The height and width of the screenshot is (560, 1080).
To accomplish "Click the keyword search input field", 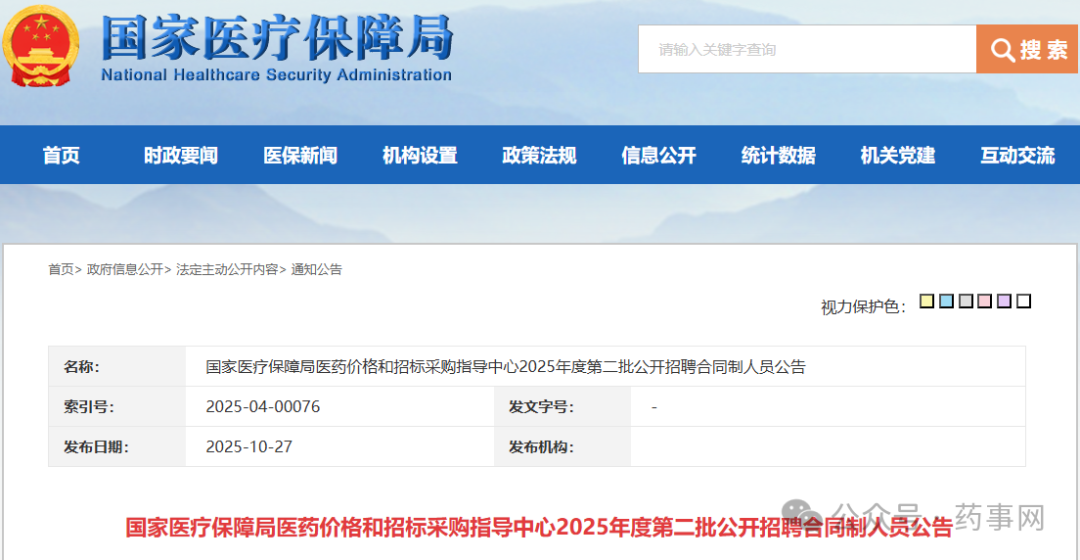I will tap(806, 50).
